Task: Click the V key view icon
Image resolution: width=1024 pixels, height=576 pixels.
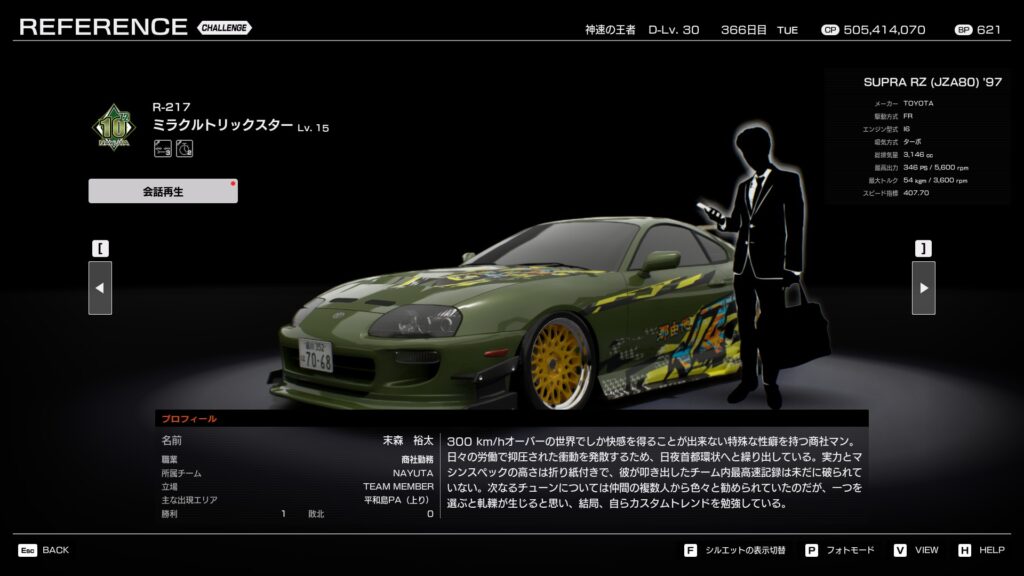Action: click(x=900, y=550)
